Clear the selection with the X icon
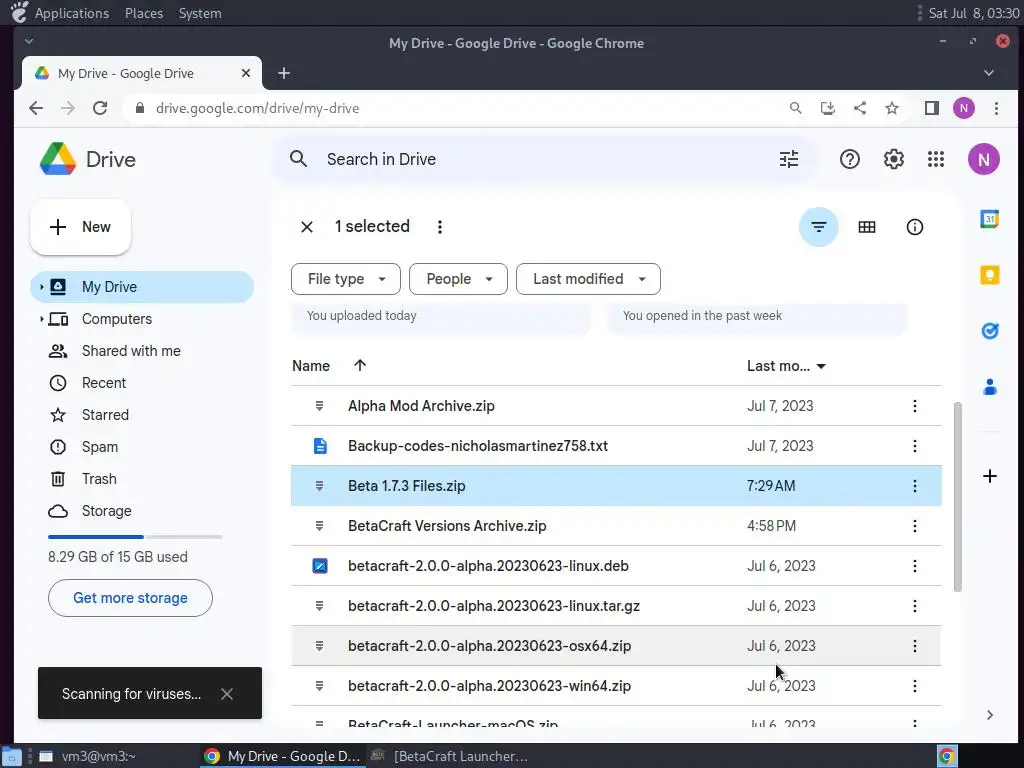Screen dimensions: 1024x768 [x=306, y=227]
